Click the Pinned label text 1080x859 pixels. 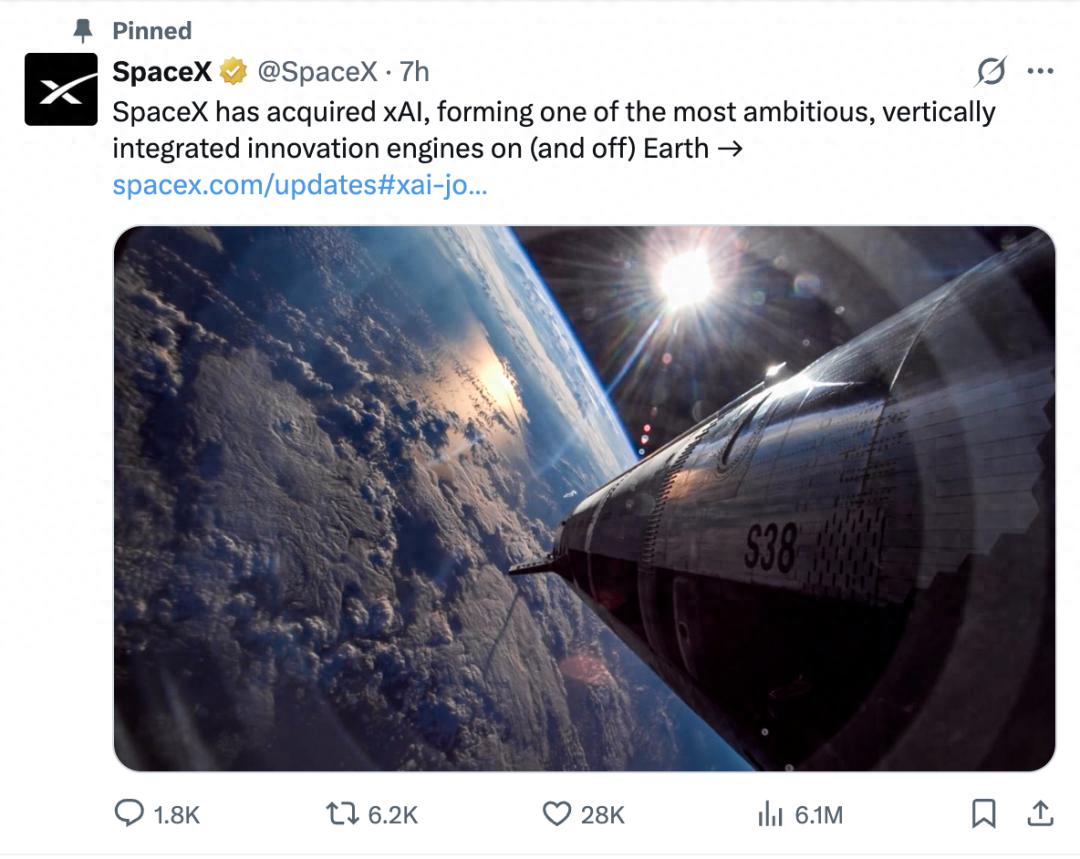click(152, 31)
